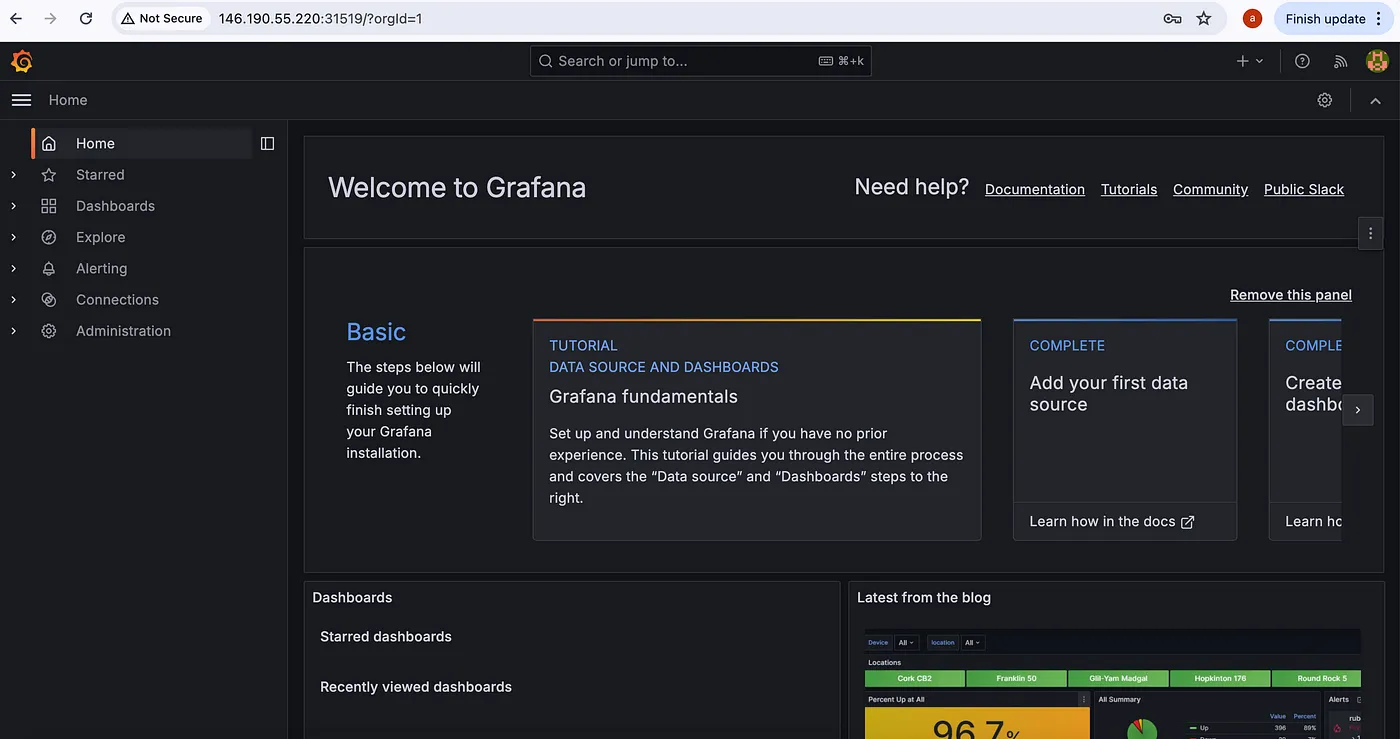Click the Home breadcrumb text
Viewport: 1400px width, 739px height.
pos(68,100)
